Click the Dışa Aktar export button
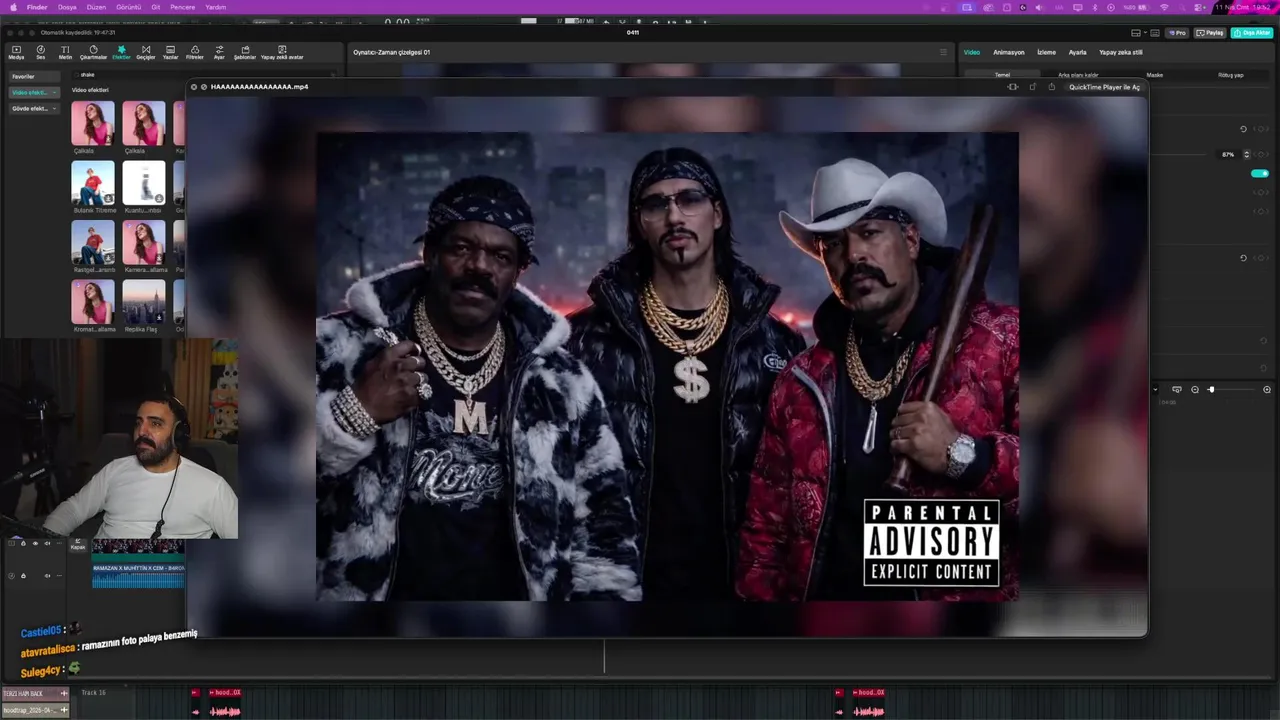Viewport: 1280px width, 720px height. click(x=1251, y=33)
